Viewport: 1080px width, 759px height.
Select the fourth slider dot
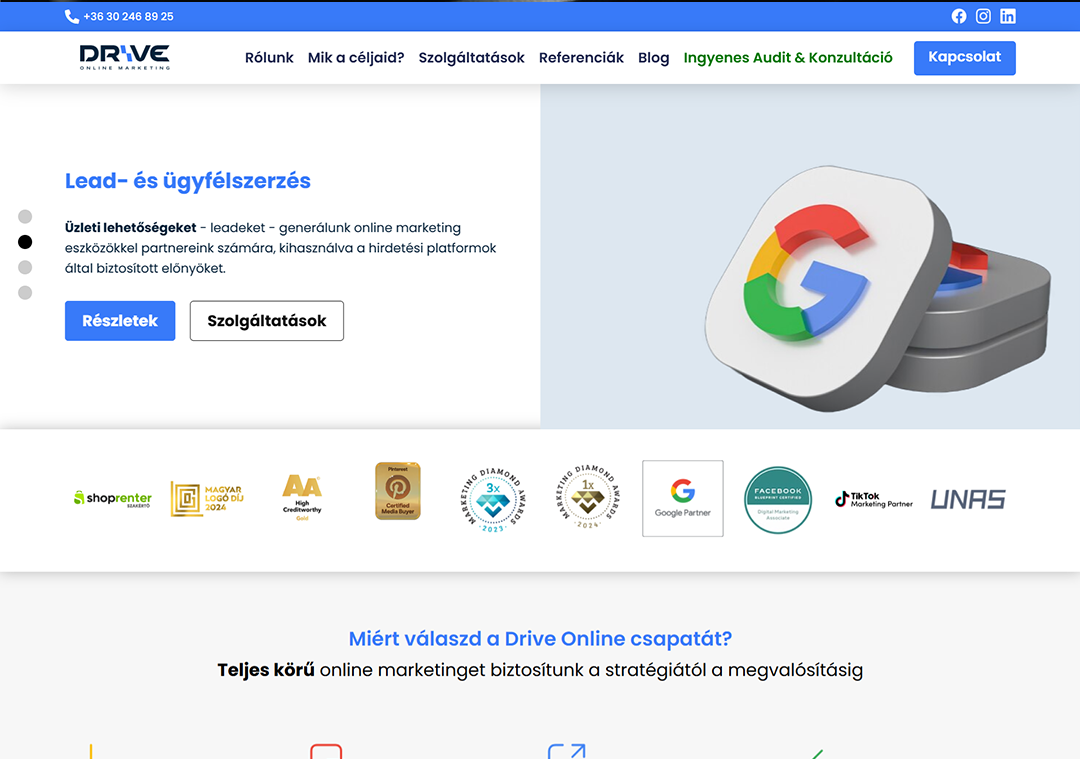tap(25, 293)
